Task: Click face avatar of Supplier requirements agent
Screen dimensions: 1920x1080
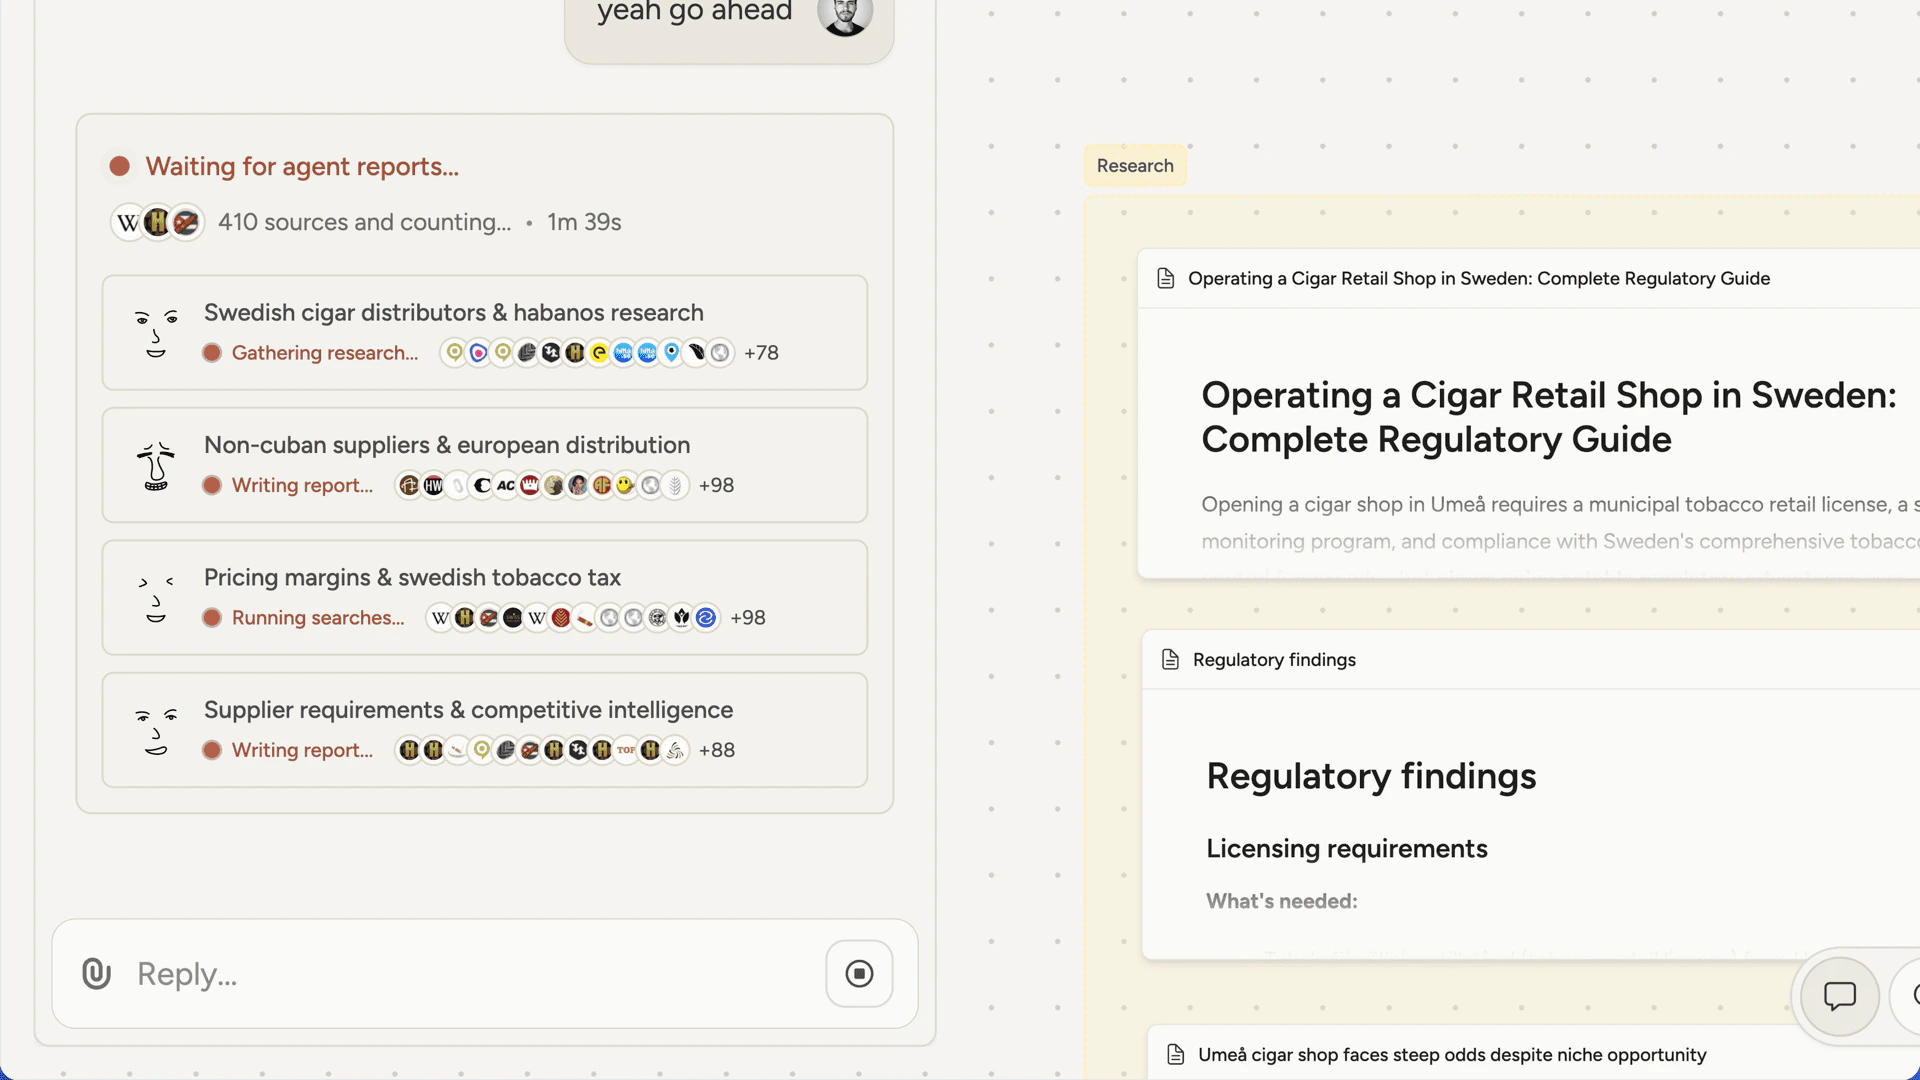Action: [x=156, y=731]
